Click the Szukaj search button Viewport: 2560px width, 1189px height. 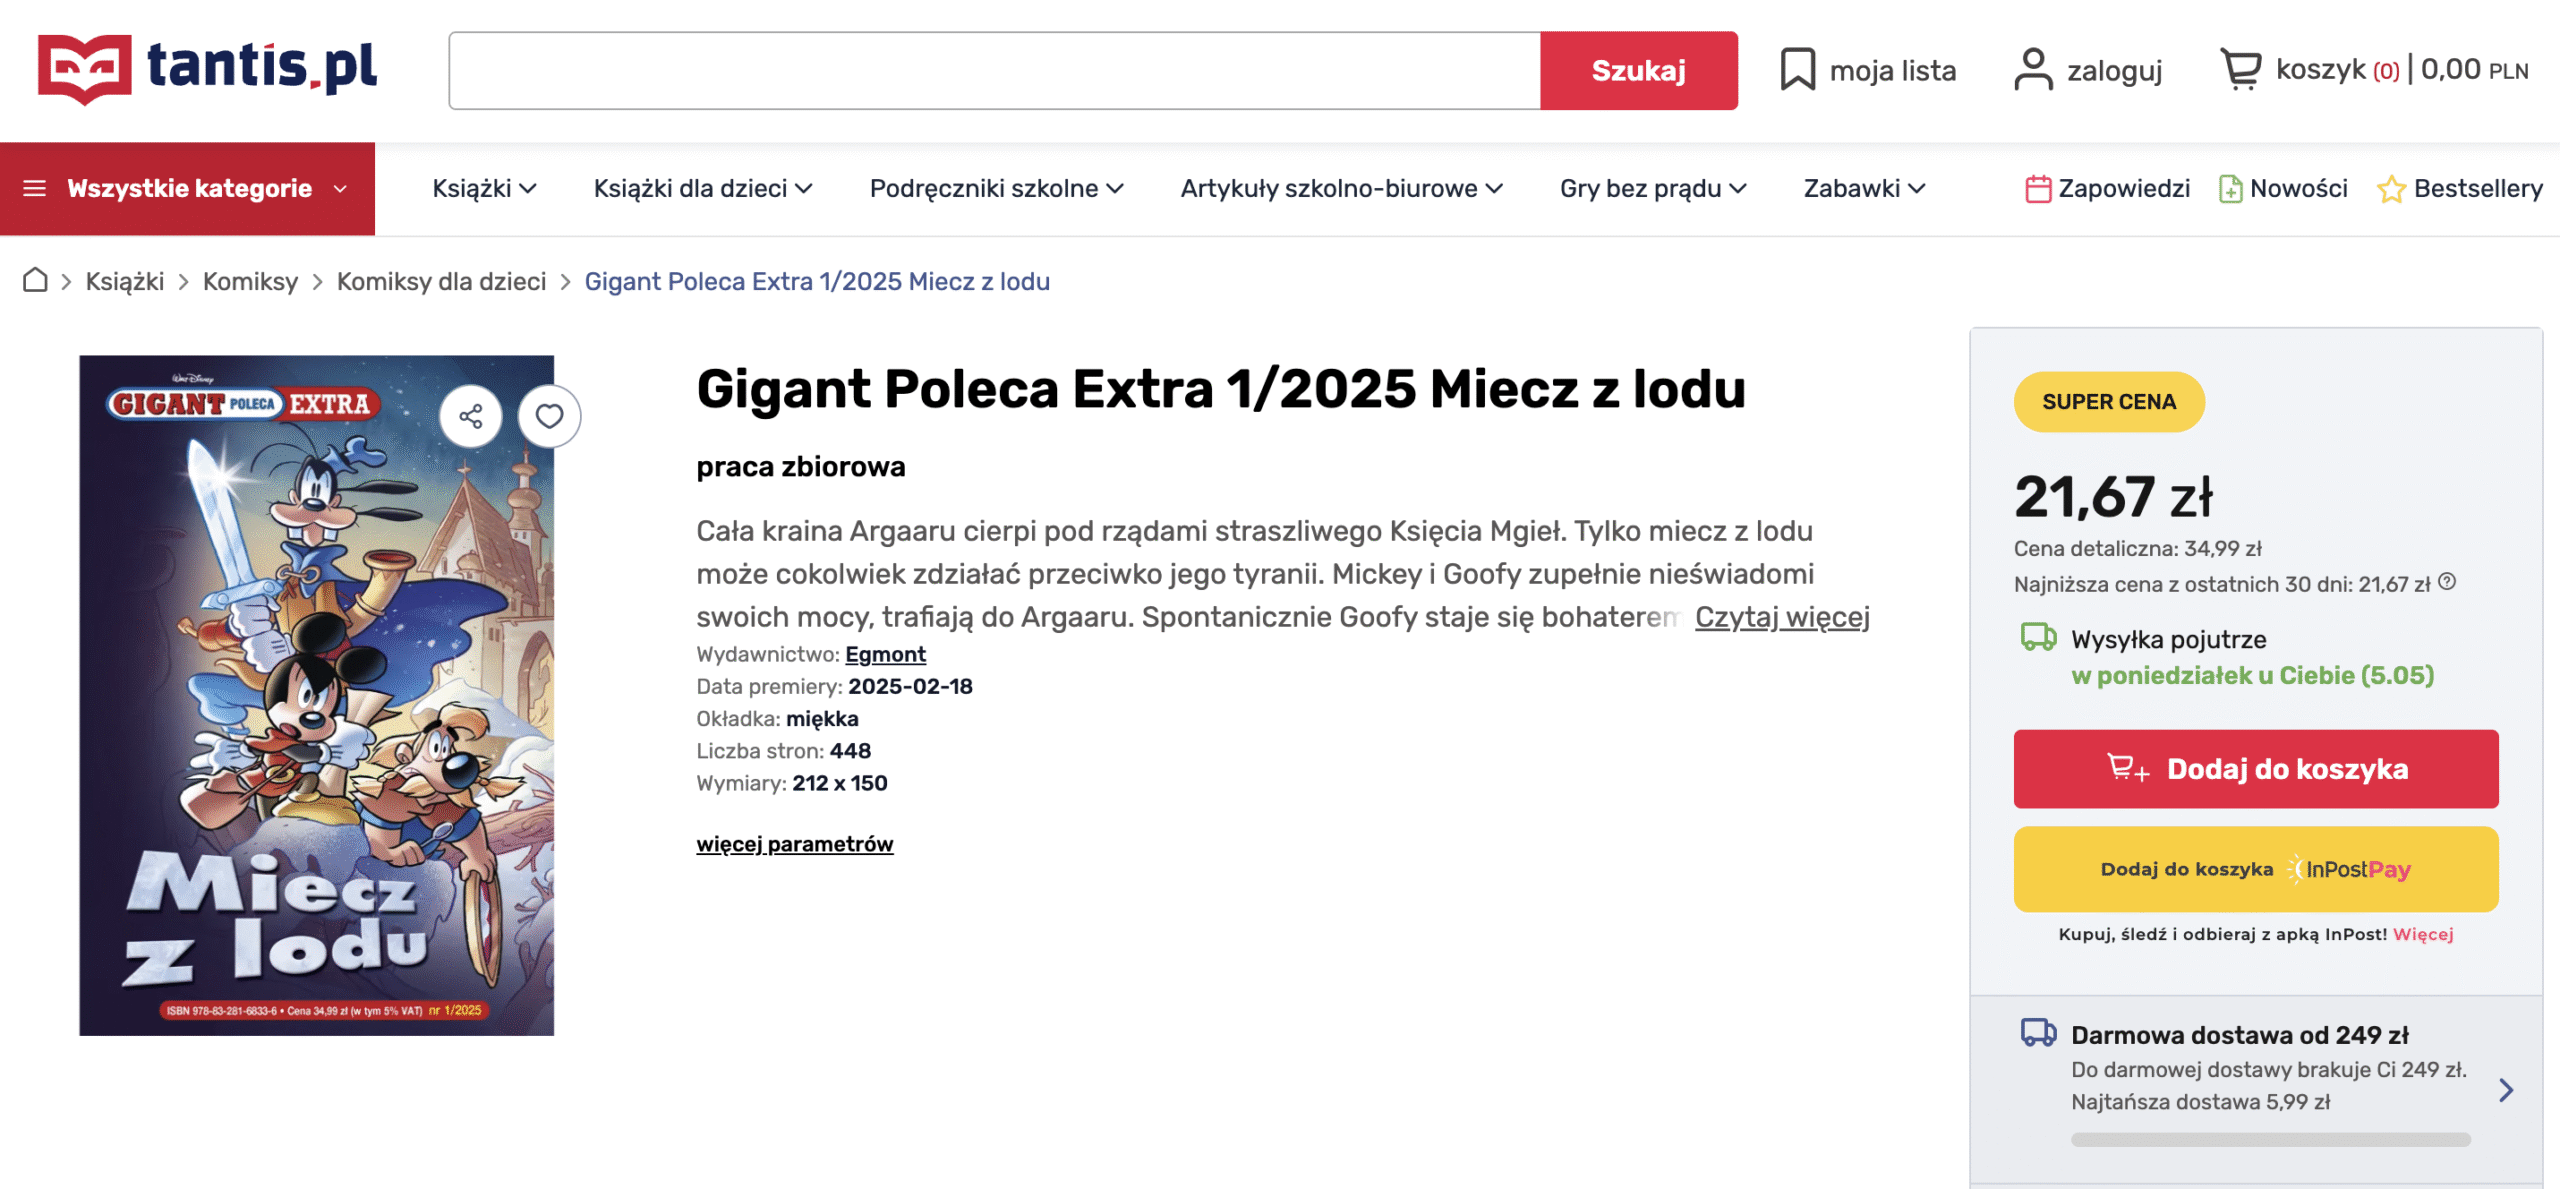click(1639, 70)
